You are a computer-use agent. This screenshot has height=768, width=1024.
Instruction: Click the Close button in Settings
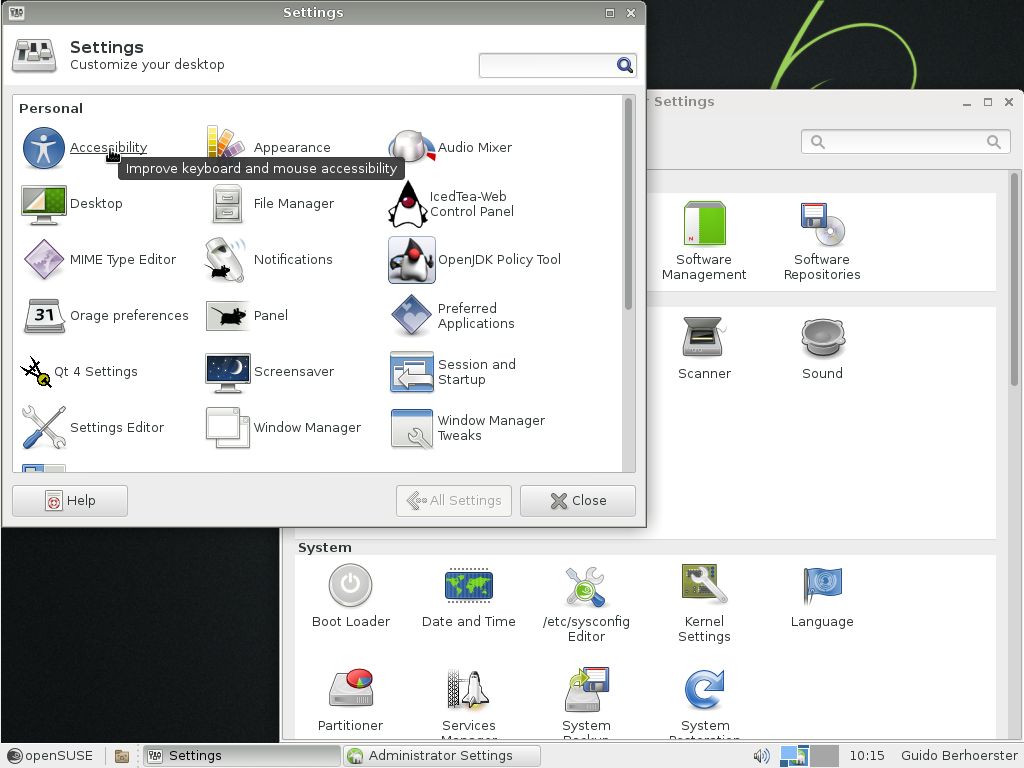578,501
